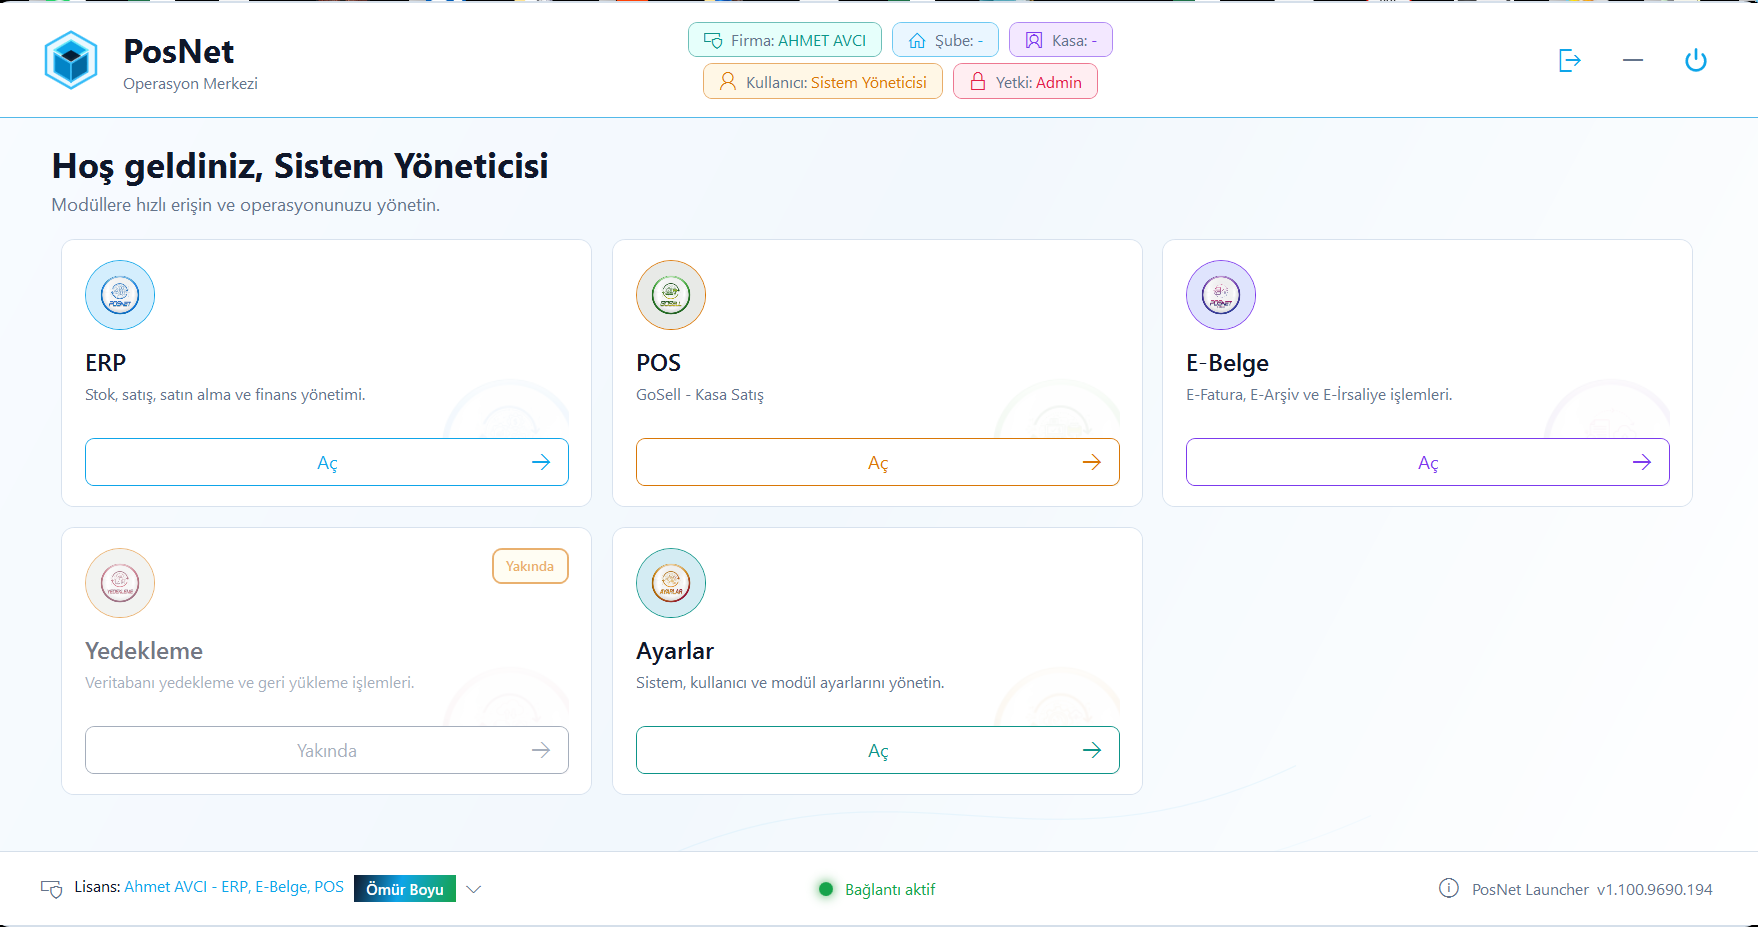Click the power shutdown icon
The height and width of the screenshot is (927, 1758).
(x=1696, y=61)
